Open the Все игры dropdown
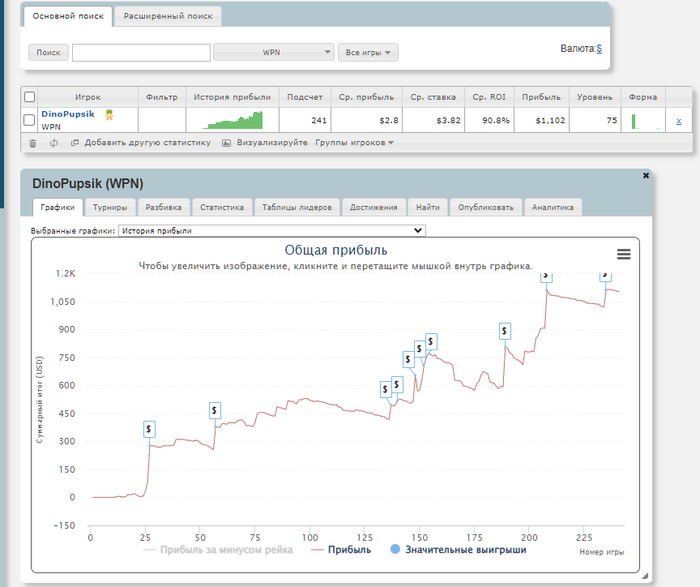The image size is (700, 587). pos(368,52)
